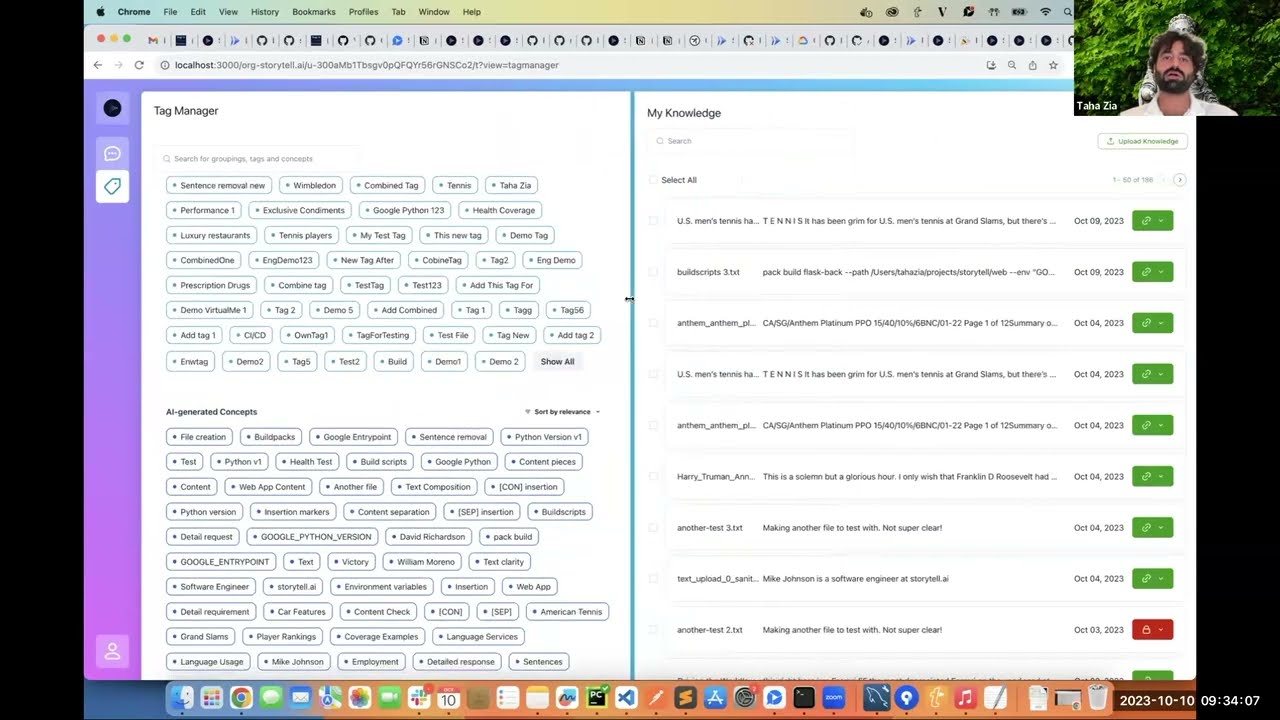Expand dropdown arrow on text_upload_0_sanit button

pos(1161,579)
